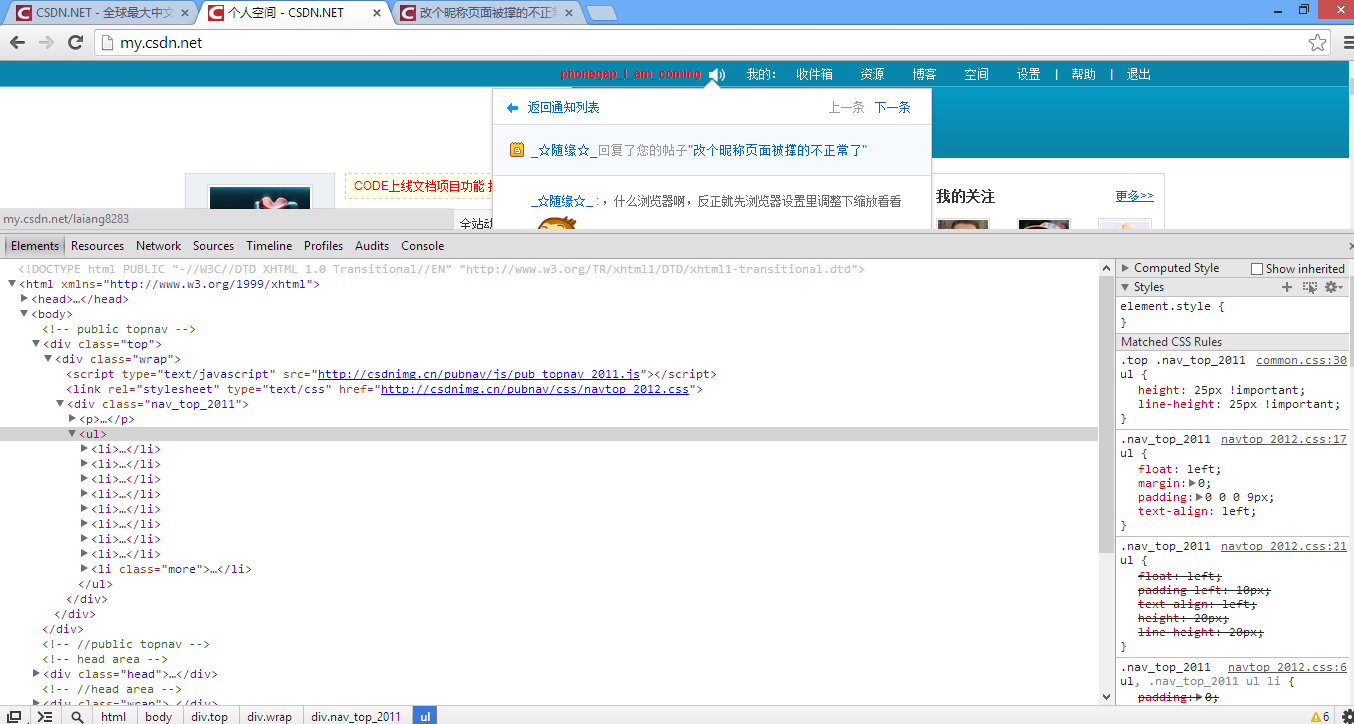This screenshot has width=1354, height=724.
Task: Collapse the body node triangle
Action: click(24, 314)
